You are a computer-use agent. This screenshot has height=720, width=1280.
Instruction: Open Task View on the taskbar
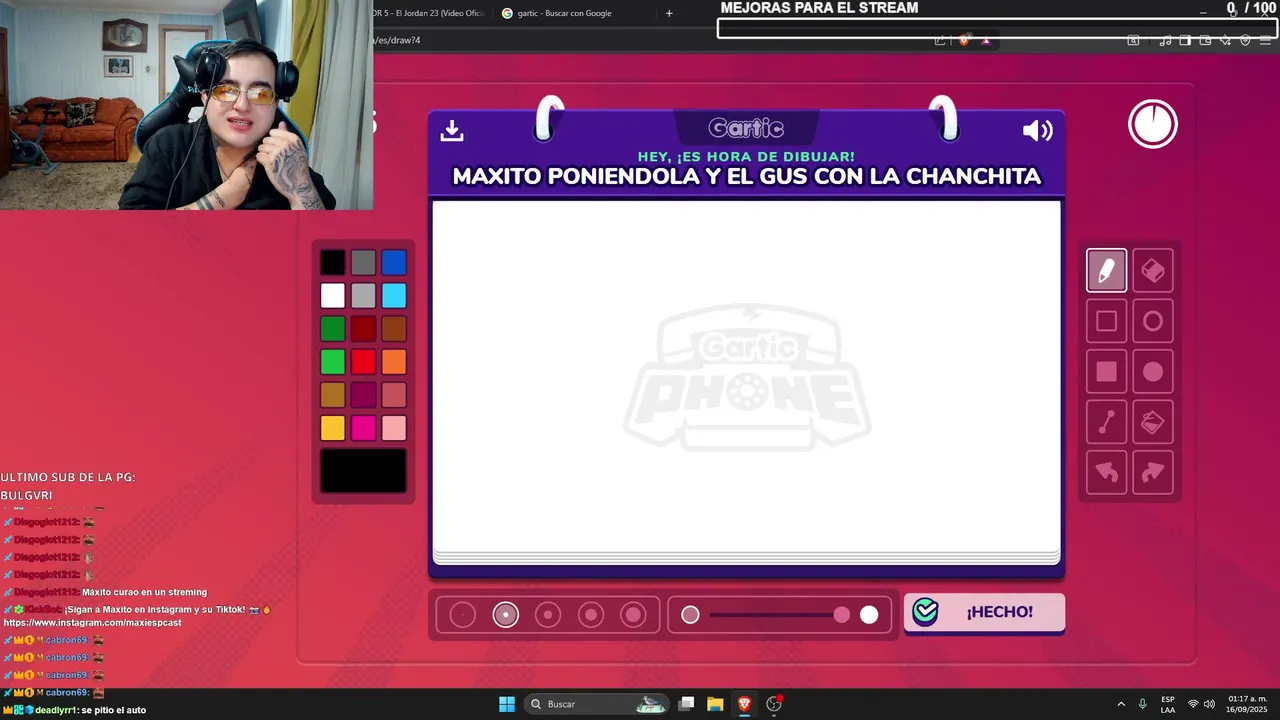coord(686,704)
